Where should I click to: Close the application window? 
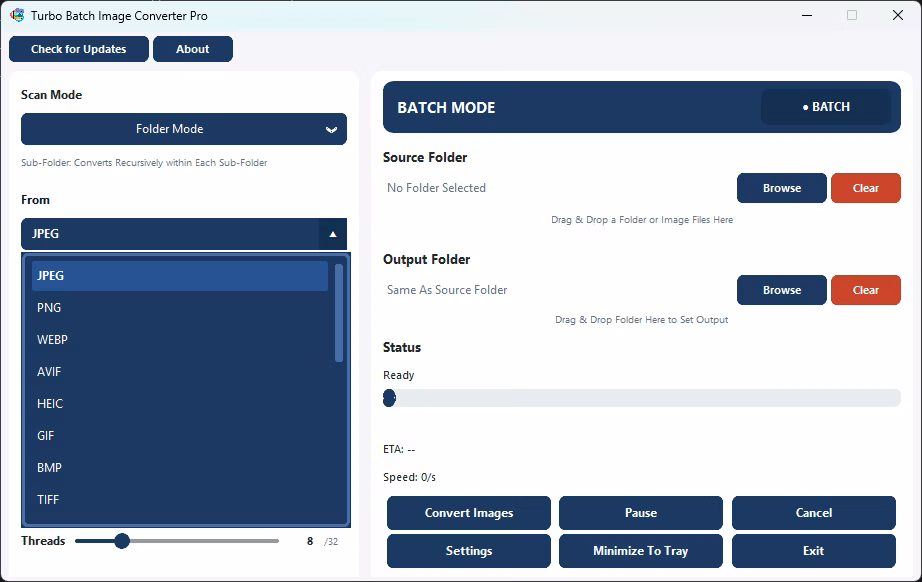[x=898, y=15]
